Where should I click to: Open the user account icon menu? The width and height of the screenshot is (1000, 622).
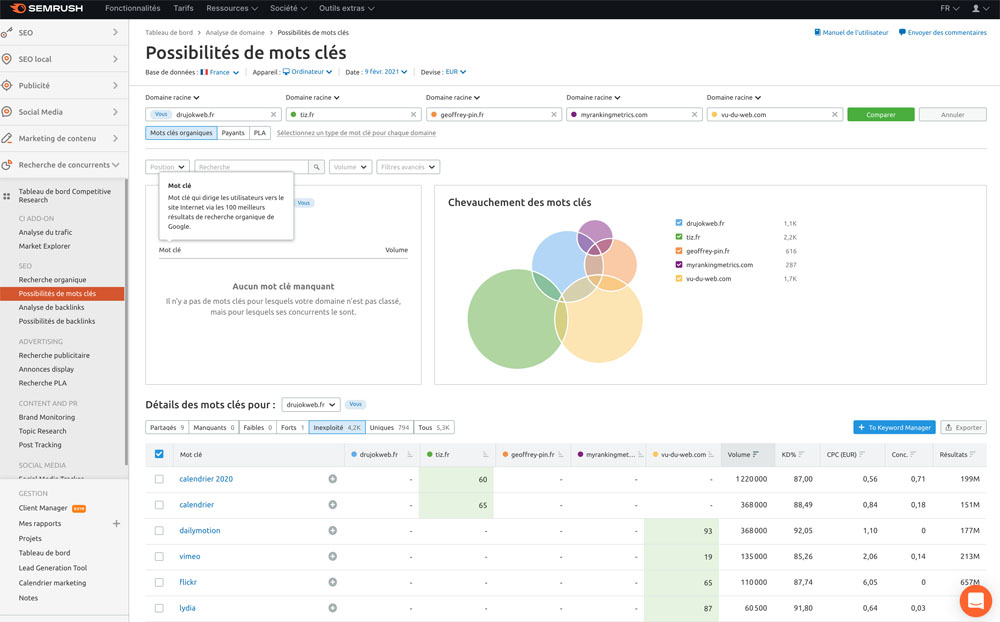[x=980, y=8]
